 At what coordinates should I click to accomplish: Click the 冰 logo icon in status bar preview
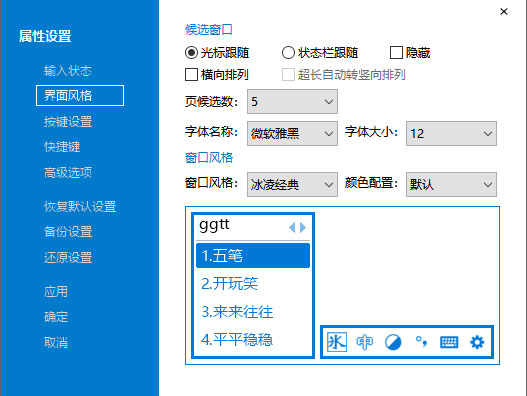(337, 342)
